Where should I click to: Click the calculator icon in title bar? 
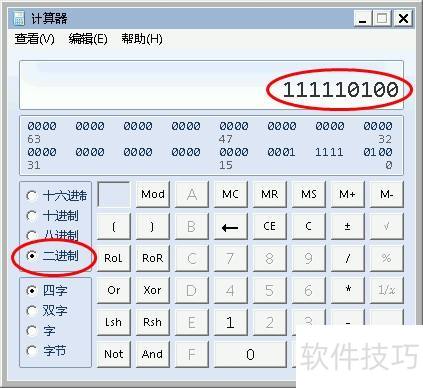coord(19,18)
